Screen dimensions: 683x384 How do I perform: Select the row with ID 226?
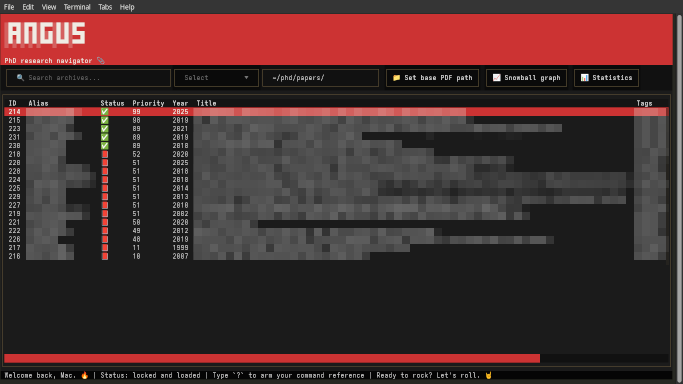(x=335, y=239)
